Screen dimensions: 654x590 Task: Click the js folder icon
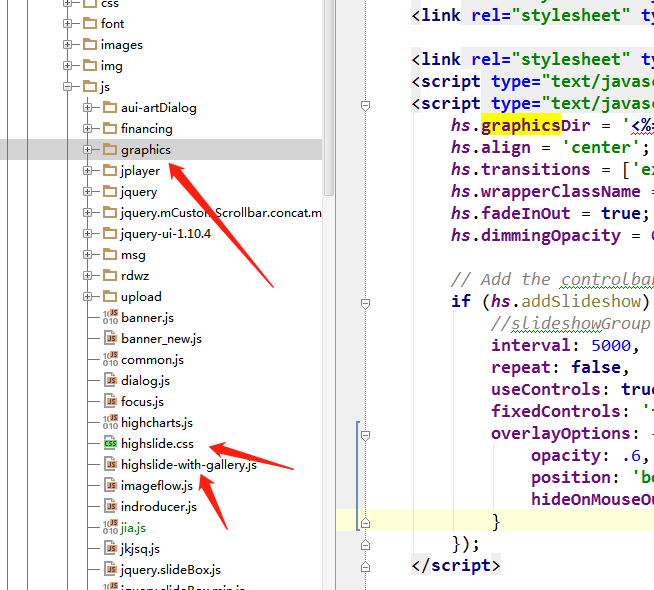tap(90, 86)
